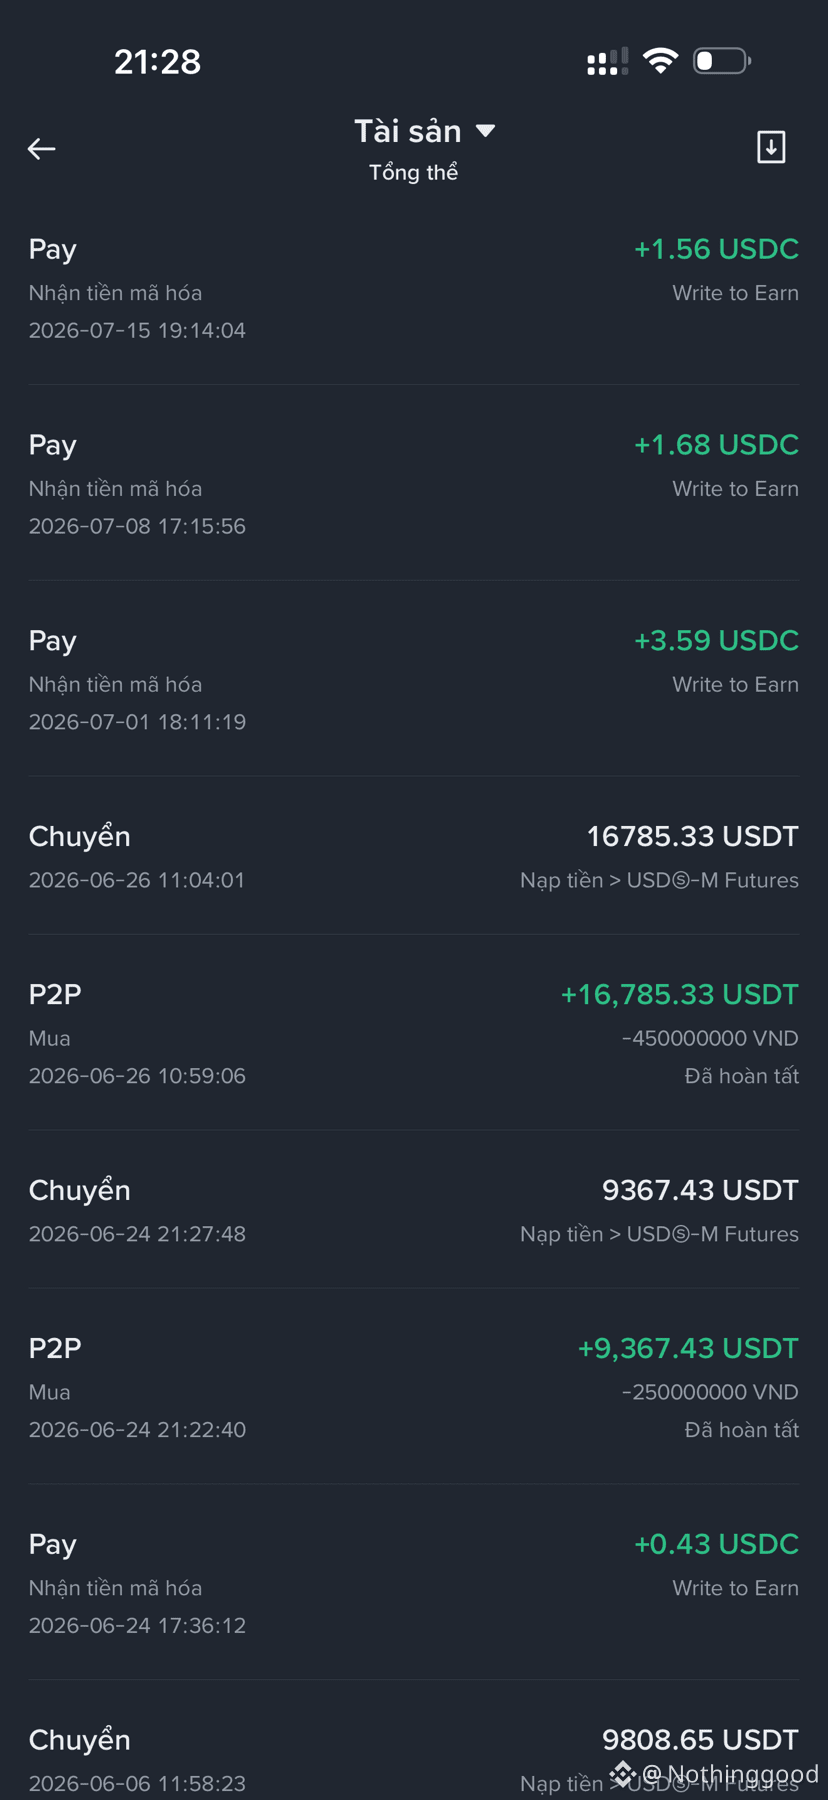Tap the download export icon
Screen dimensions: 828x1800
point(771,147)
